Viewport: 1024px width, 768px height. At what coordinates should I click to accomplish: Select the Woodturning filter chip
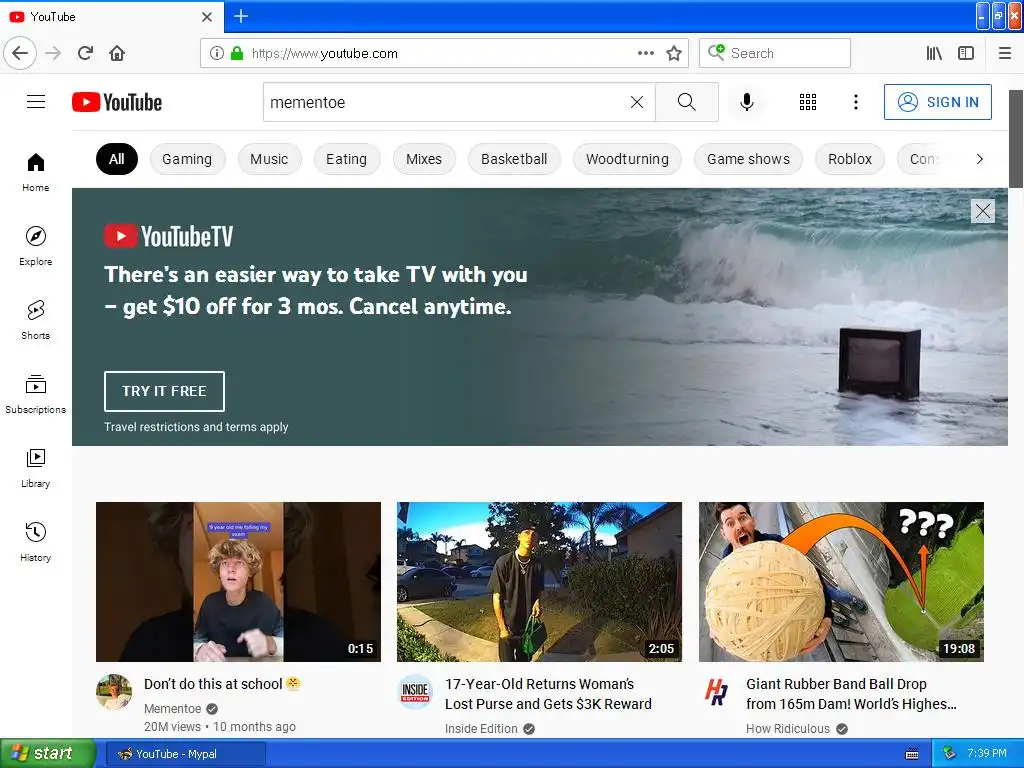[x=627, y=159]
